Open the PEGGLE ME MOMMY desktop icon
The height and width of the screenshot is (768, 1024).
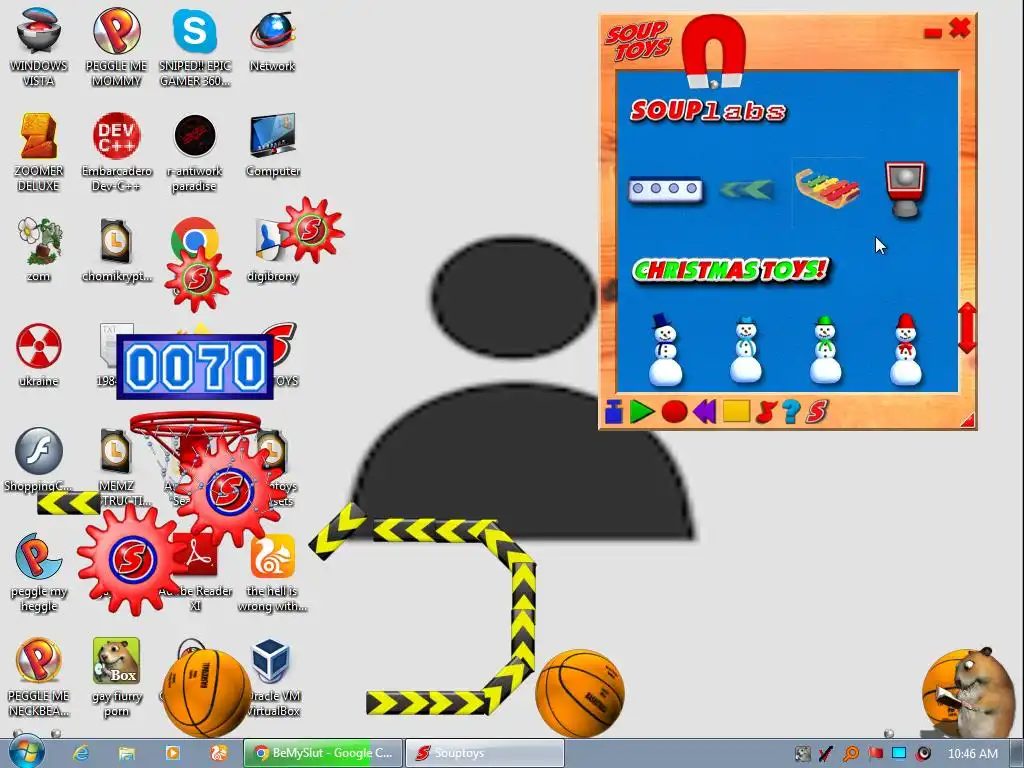tap(116, 47)
